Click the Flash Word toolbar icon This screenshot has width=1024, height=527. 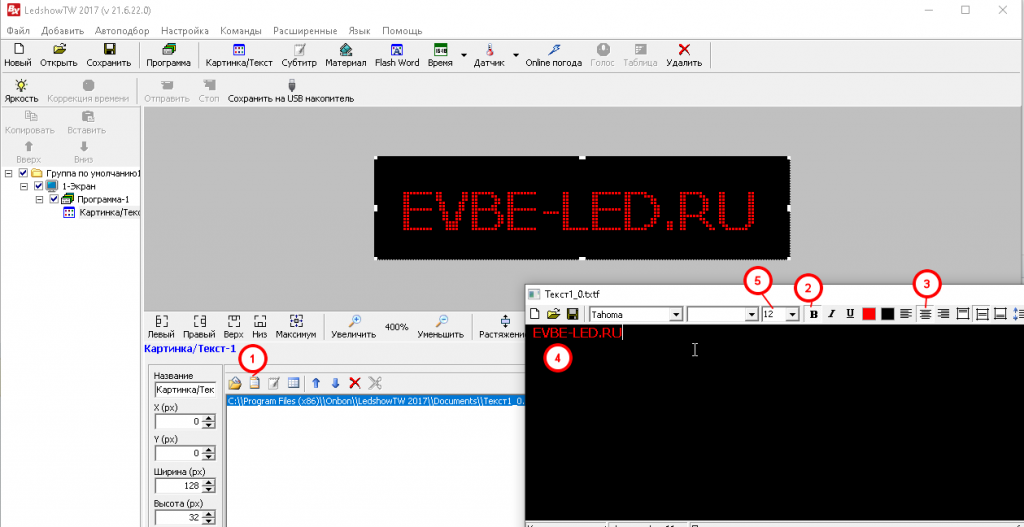click(397, 54)
